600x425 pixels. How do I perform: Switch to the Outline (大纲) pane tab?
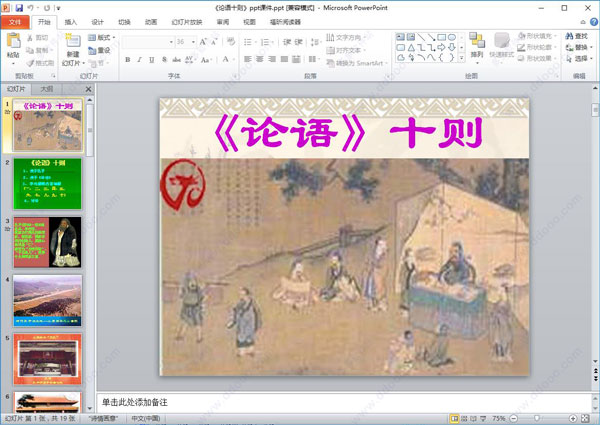[x=47, y=89]
